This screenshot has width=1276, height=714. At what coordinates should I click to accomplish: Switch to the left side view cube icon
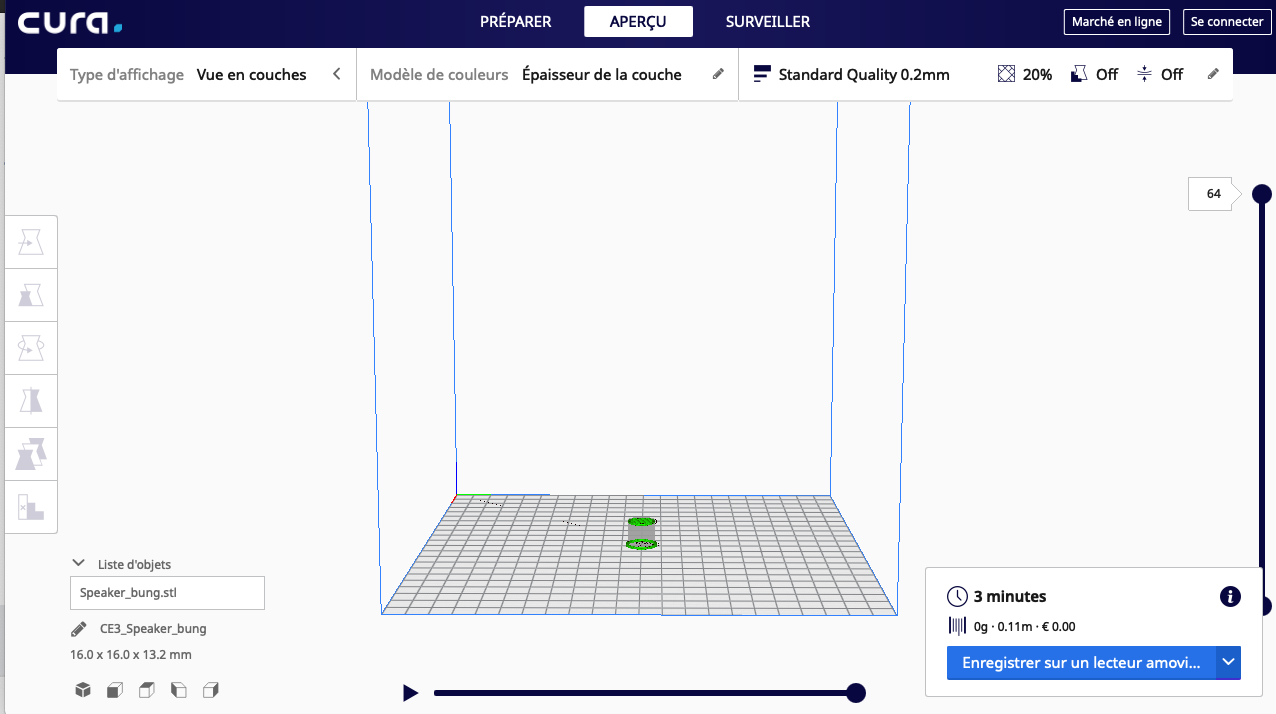tap(179, 690)
